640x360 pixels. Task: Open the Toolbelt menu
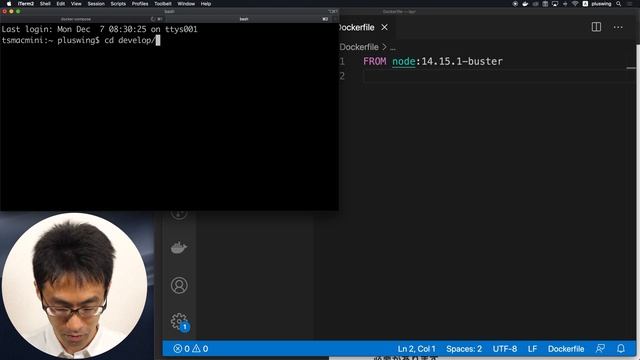(x=163, y=4)
